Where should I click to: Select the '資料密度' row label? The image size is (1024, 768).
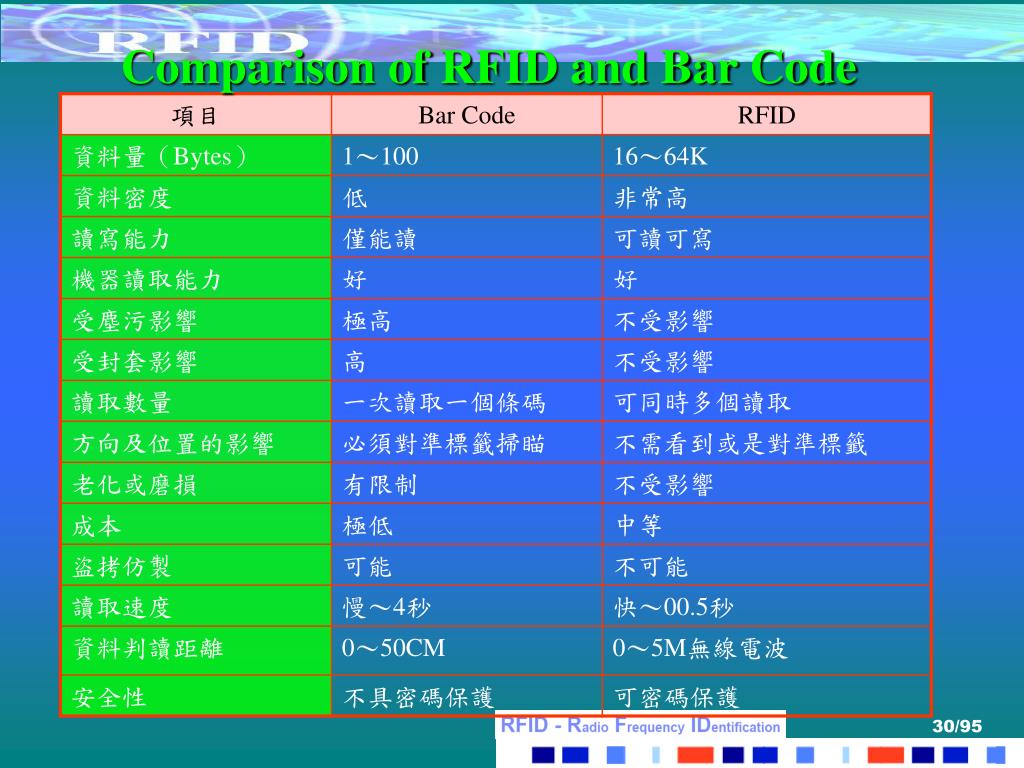196,198
